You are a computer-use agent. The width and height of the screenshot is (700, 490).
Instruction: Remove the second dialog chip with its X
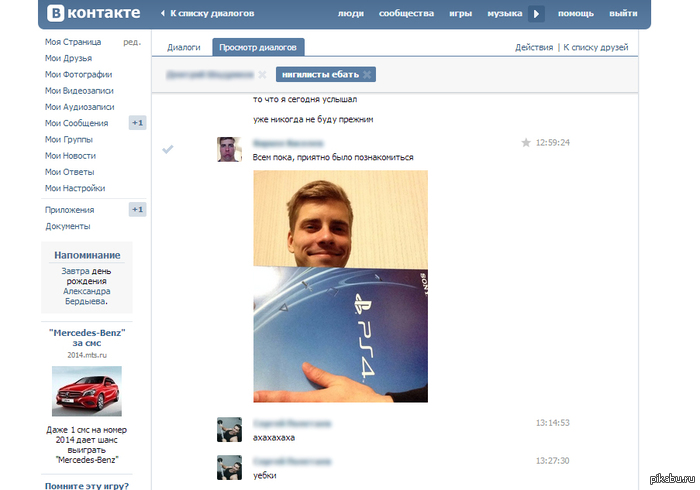[367, 75]
